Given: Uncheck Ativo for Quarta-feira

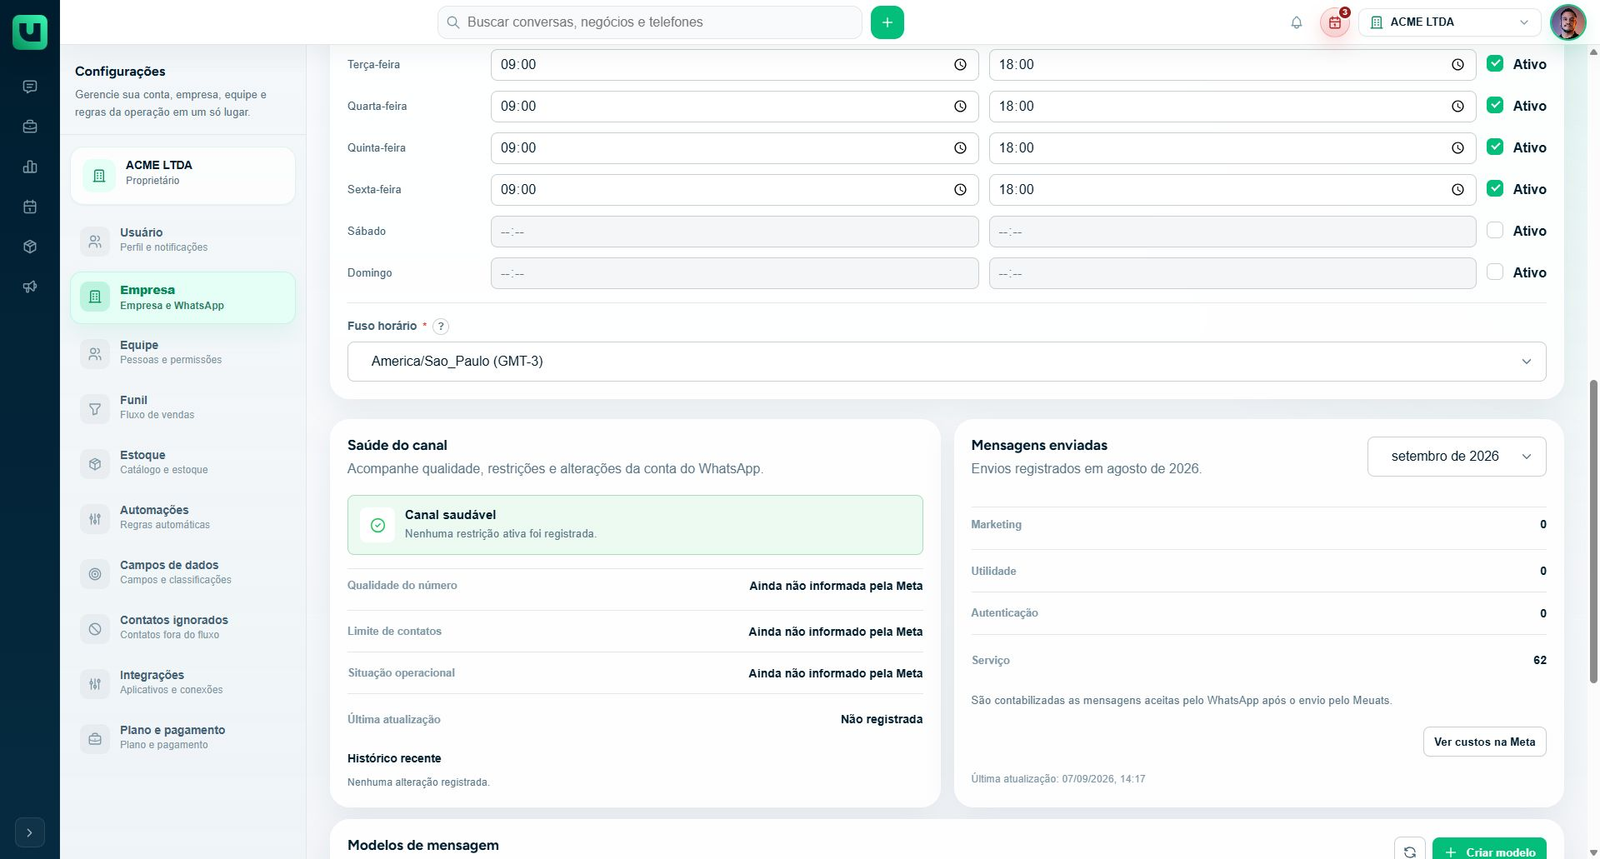Looking at the screenshot, I should (1495, 105).
